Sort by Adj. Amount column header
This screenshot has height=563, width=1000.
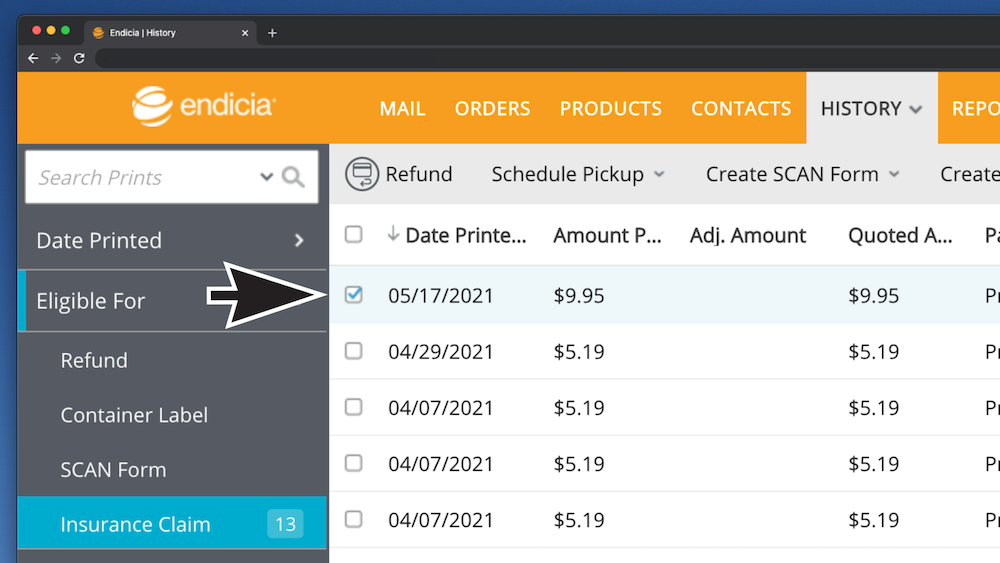tap(747, 235)
